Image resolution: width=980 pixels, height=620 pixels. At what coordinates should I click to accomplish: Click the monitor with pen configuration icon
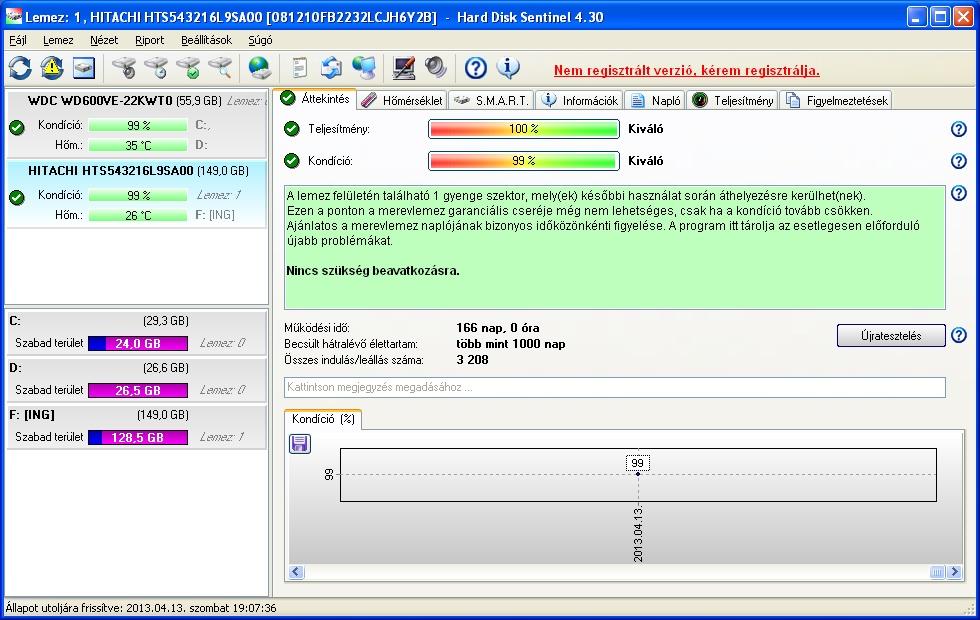pyautogui.click(x=404, y=68)
